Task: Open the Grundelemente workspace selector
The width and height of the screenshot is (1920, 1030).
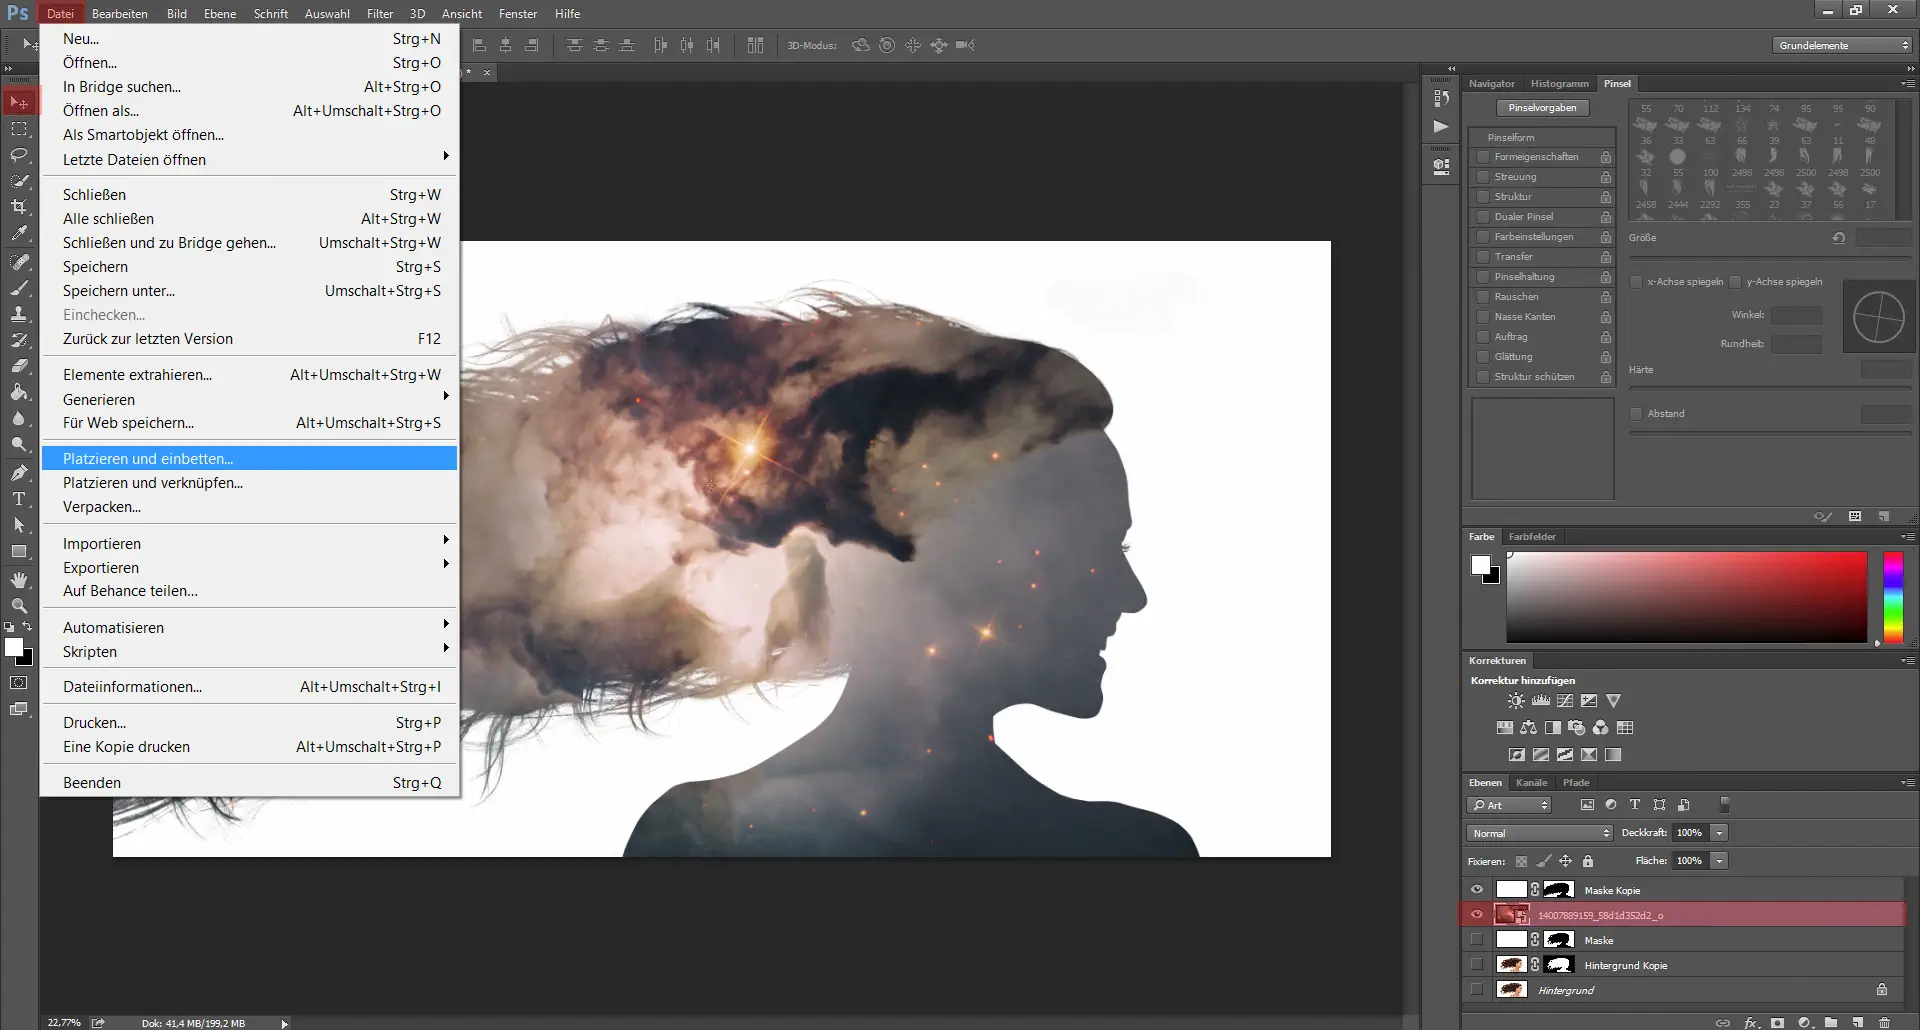Action: tap(1841, 45)
